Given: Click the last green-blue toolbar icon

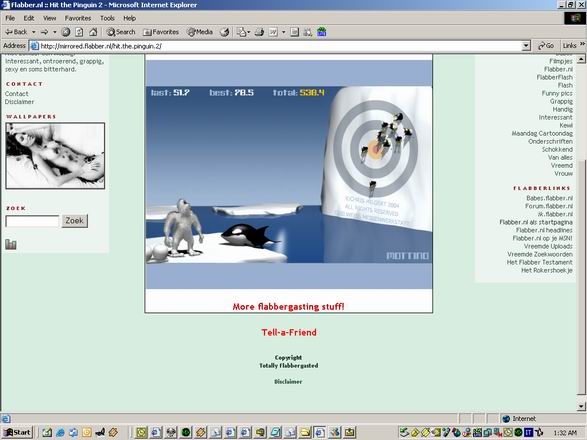Looking at the screenshot, I should pyautogui.click(x=322, y=32).
